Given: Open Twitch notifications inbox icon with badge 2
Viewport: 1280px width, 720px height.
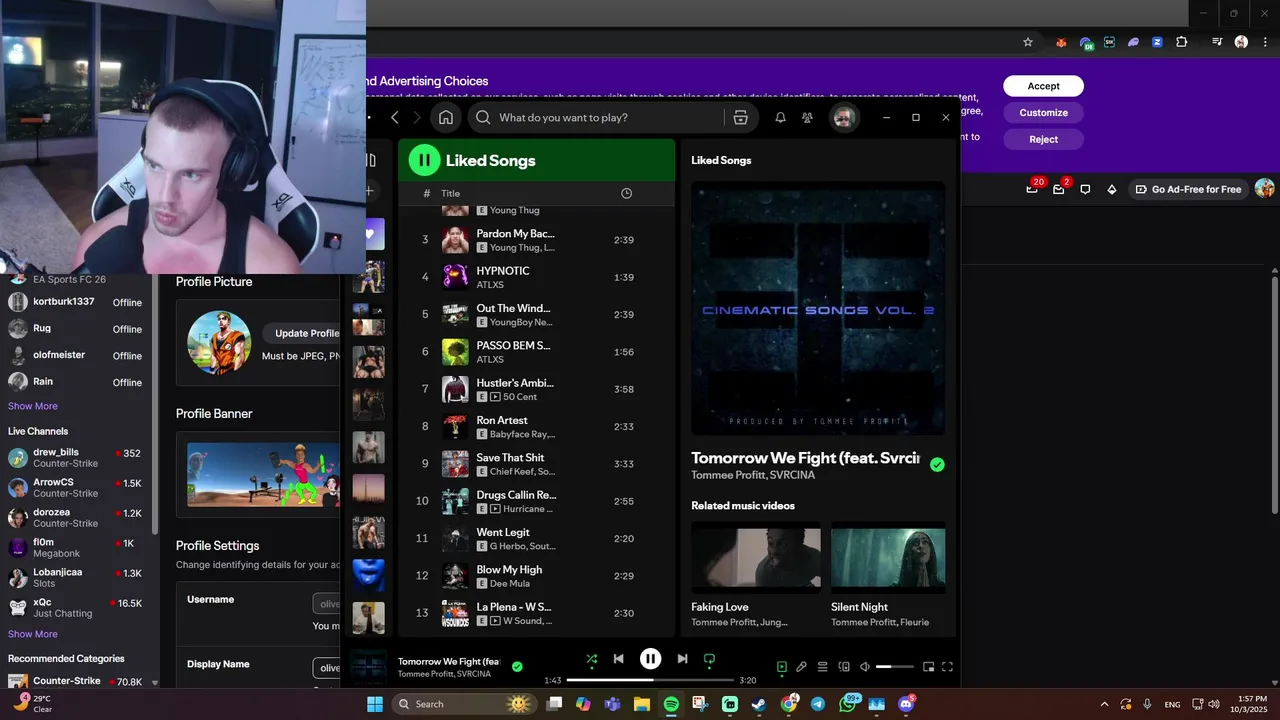Looking at the screenshot, I should tap(1058, 189).
